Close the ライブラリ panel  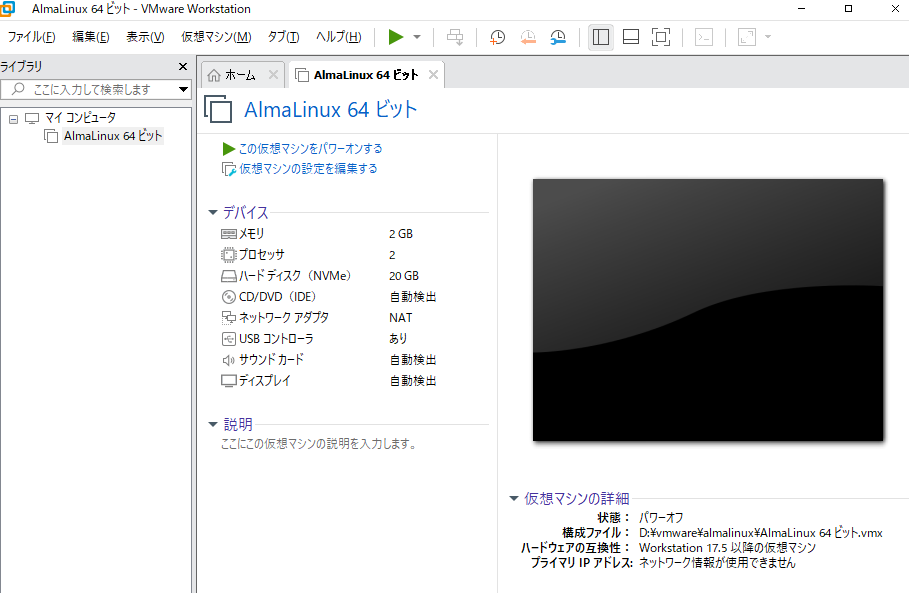click(x=183, y=67)
